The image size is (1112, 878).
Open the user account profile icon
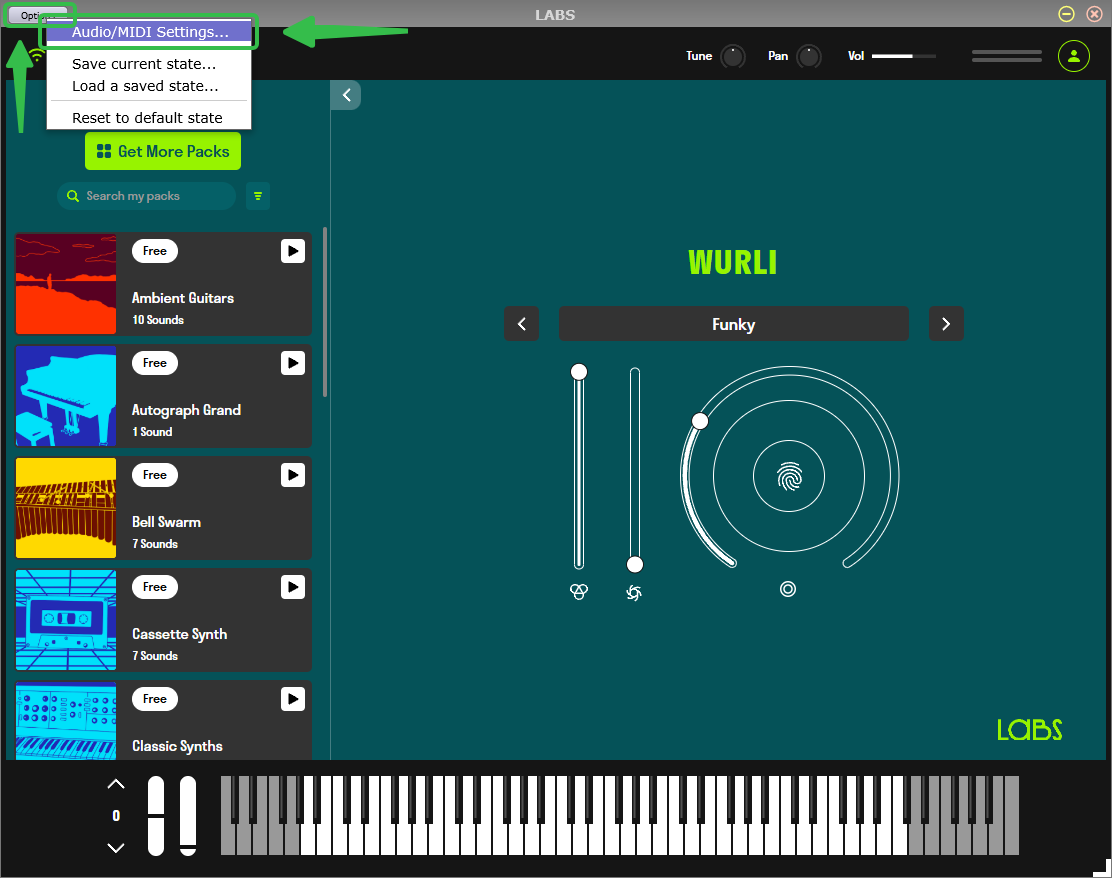1074,56
